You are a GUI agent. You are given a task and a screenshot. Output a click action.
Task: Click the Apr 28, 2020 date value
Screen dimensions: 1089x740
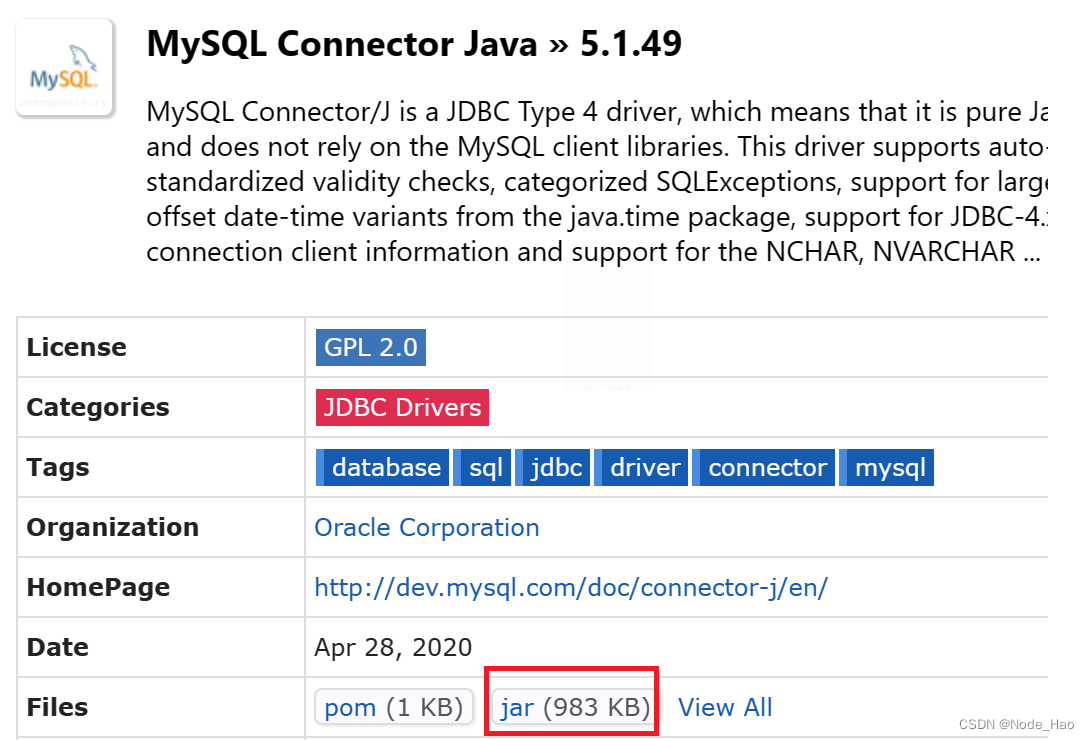pyautogui.click(x=393, y=647)
